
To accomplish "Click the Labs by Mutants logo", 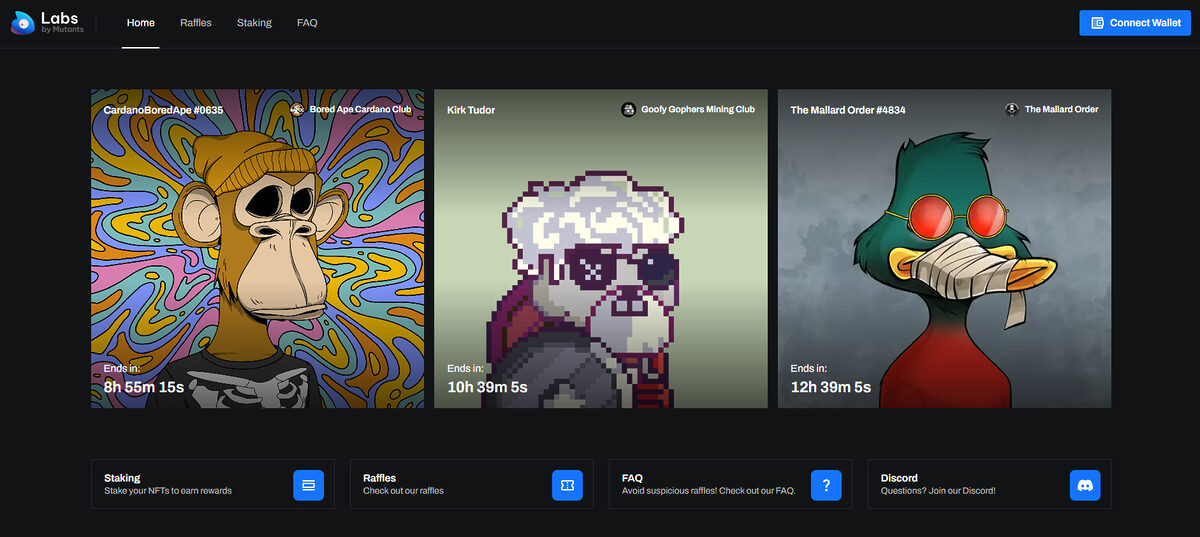I will (x=47, y=23).
